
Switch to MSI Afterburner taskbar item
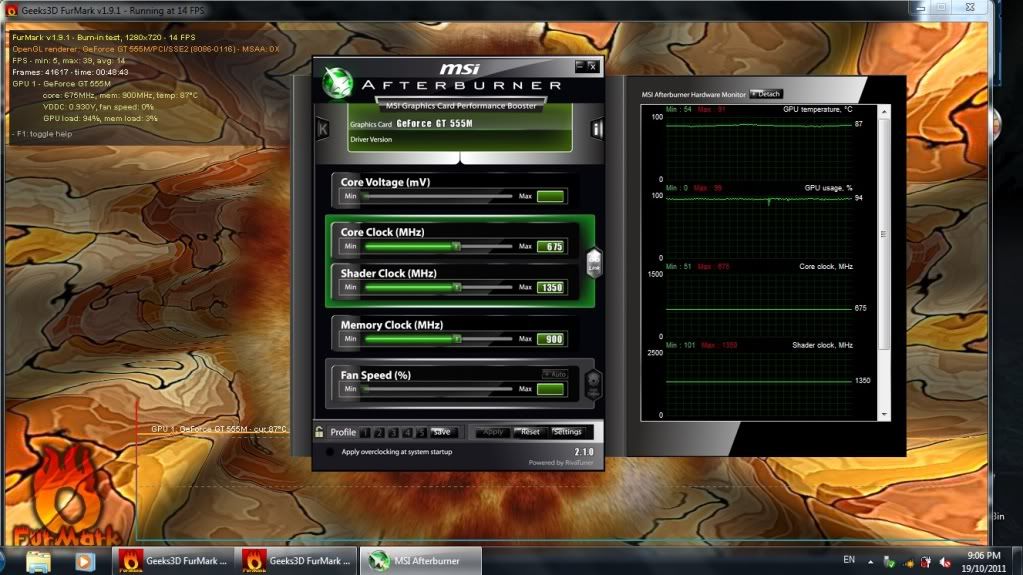click(x=420, y=561)
